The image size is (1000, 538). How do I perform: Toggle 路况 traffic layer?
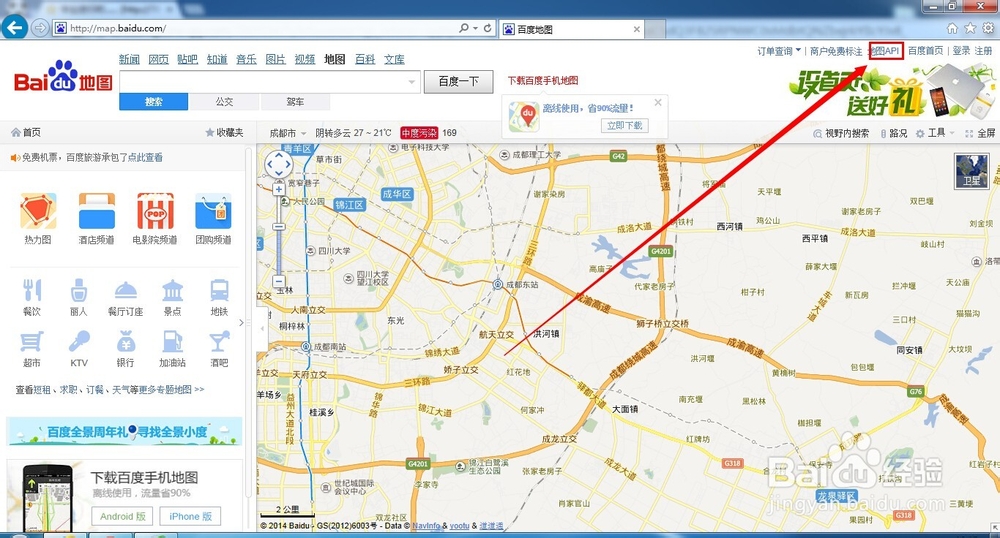[x=893, y=133]
